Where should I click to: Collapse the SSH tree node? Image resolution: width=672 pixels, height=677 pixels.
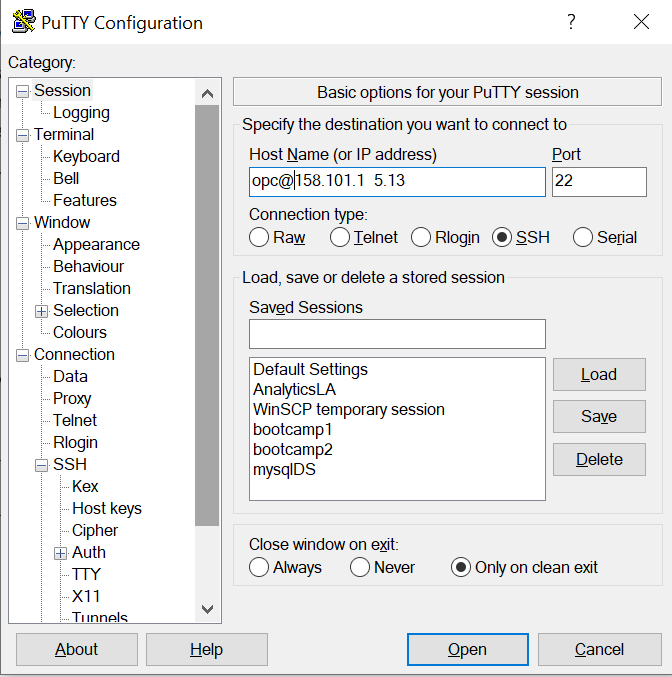[x=41, y=465]
